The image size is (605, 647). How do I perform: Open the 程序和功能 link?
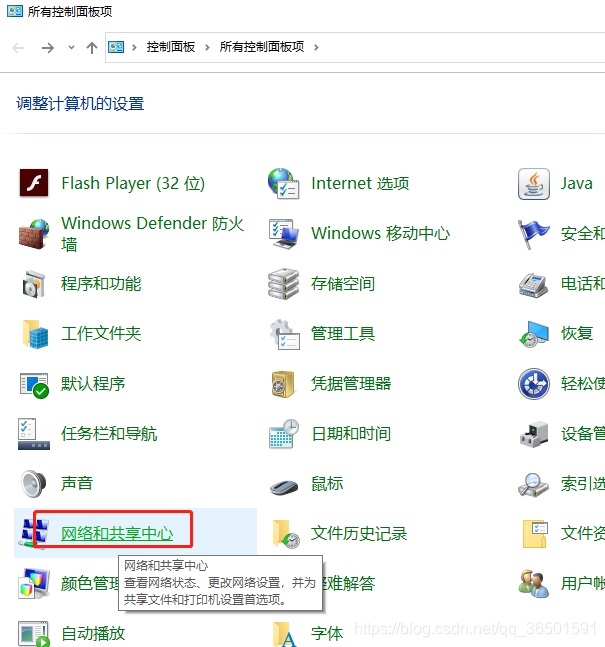(x=101, y=284)
